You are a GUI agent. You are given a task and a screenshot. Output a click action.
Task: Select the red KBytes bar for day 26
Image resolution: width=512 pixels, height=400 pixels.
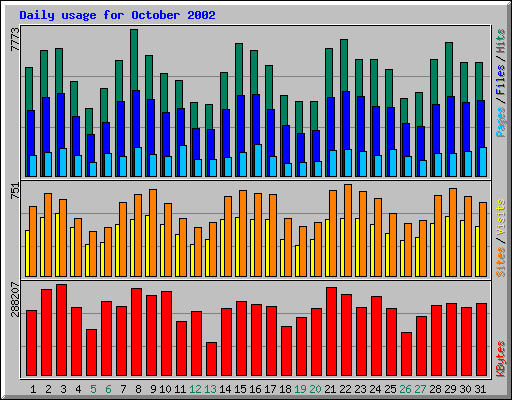coord(407,354)
